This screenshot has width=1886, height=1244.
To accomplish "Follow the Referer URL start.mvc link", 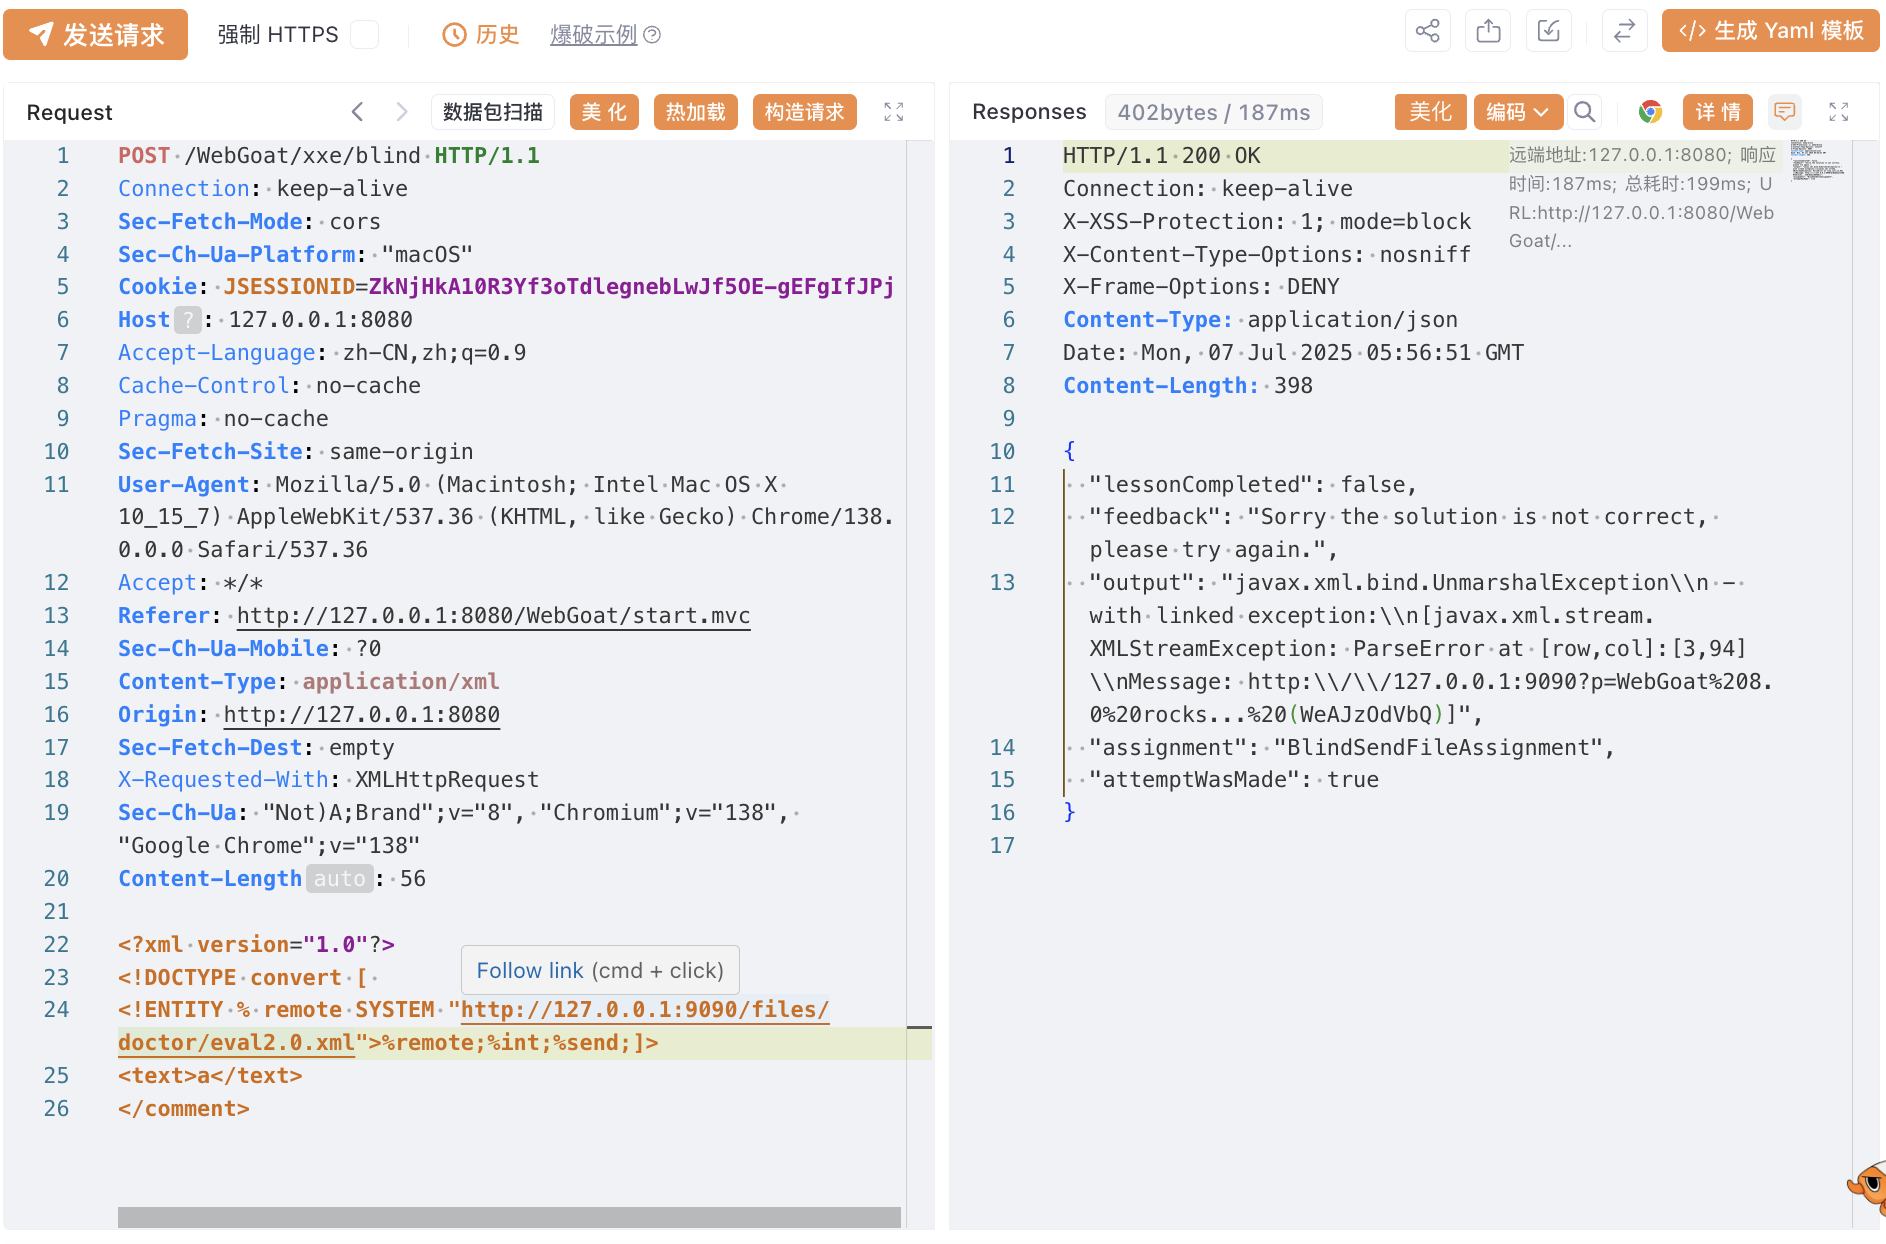I will (x=494, y=616).
